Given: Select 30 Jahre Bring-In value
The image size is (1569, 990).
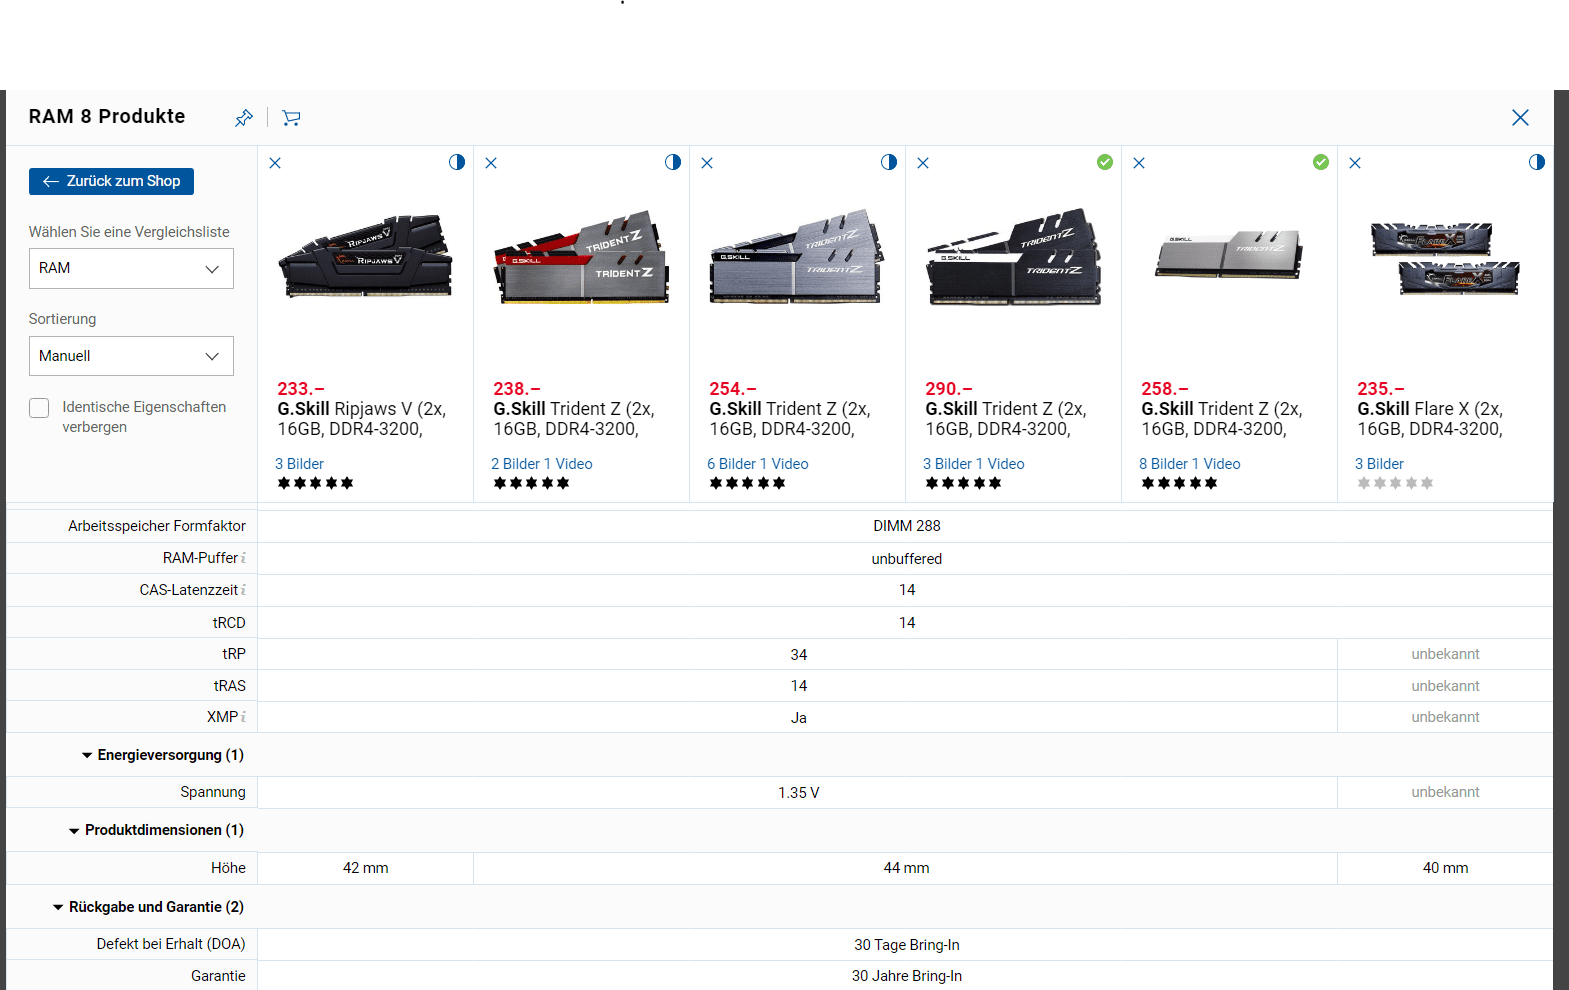Looking at the screenshot, I should [907, 976].
